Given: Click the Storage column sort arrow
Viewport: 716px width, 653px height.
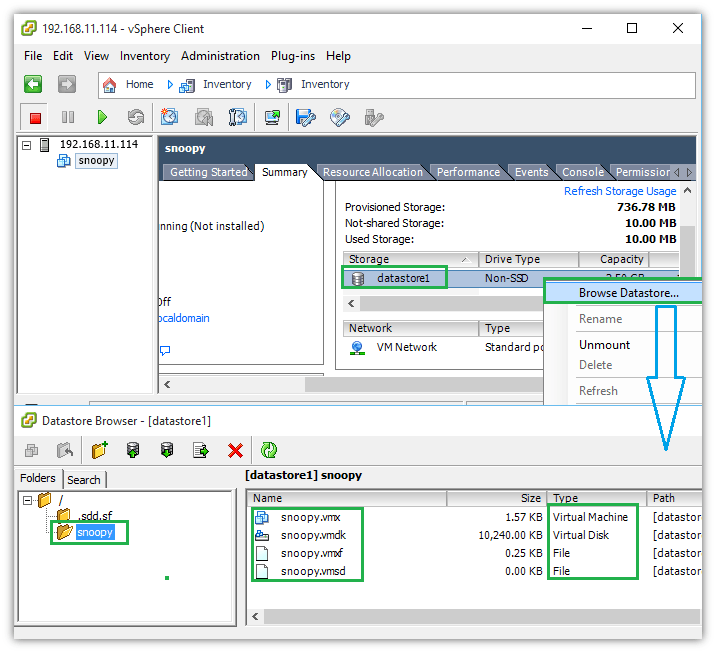Looking at the screenshot, I should coord(465,260).
